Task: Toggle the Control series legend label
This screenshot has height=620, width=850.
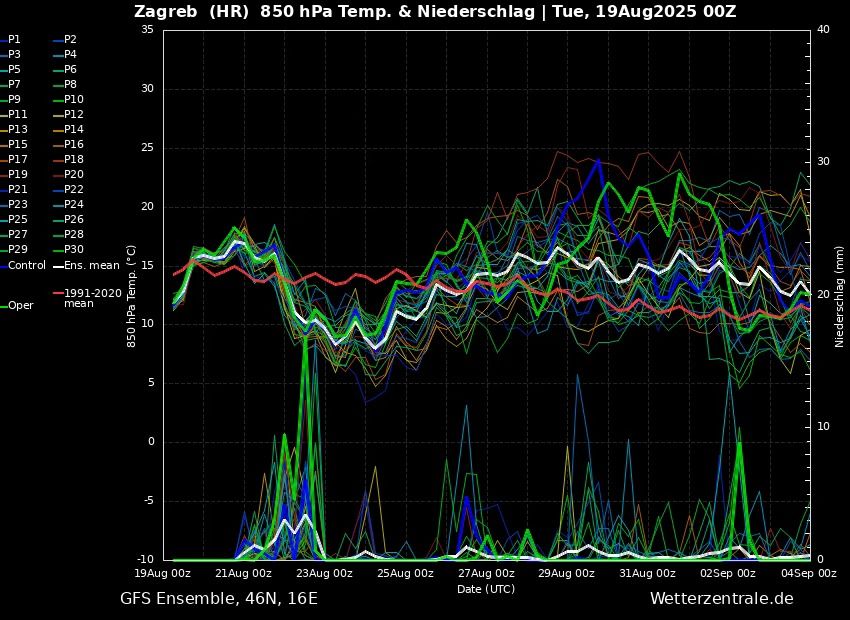Action: 28,265
